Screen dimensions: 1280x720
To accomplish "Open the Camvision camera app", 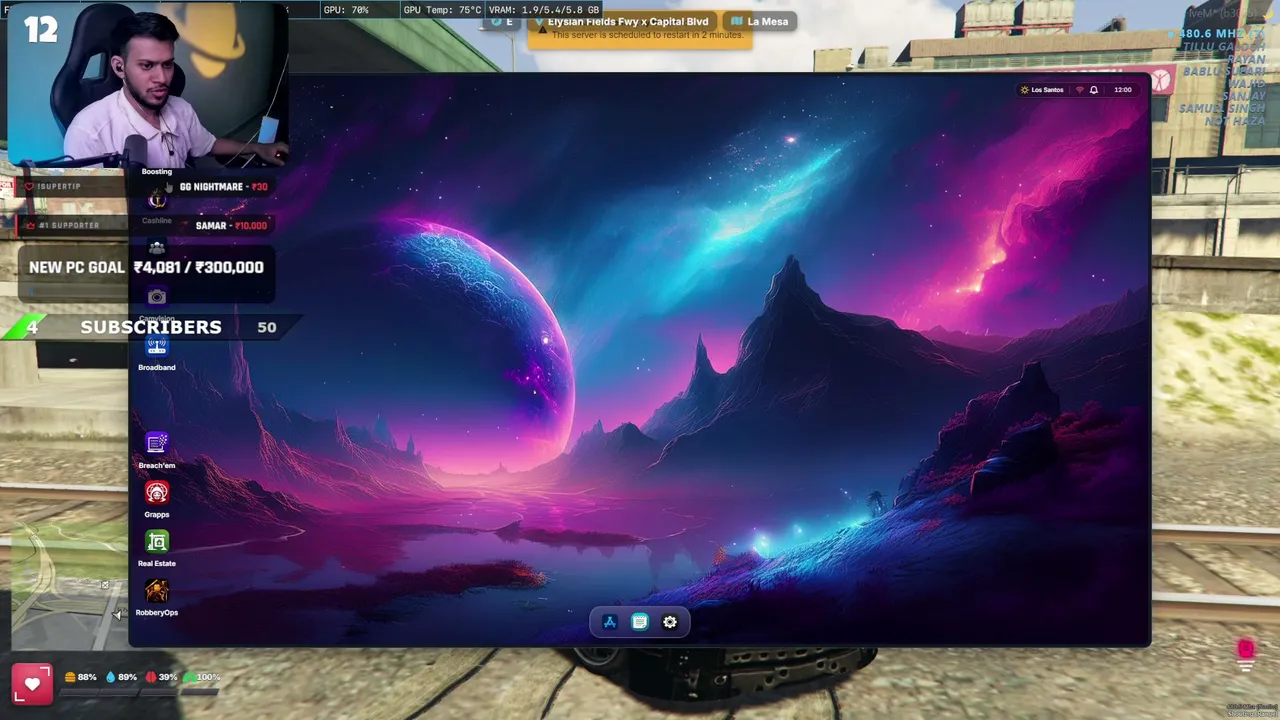I will point(157,297).
